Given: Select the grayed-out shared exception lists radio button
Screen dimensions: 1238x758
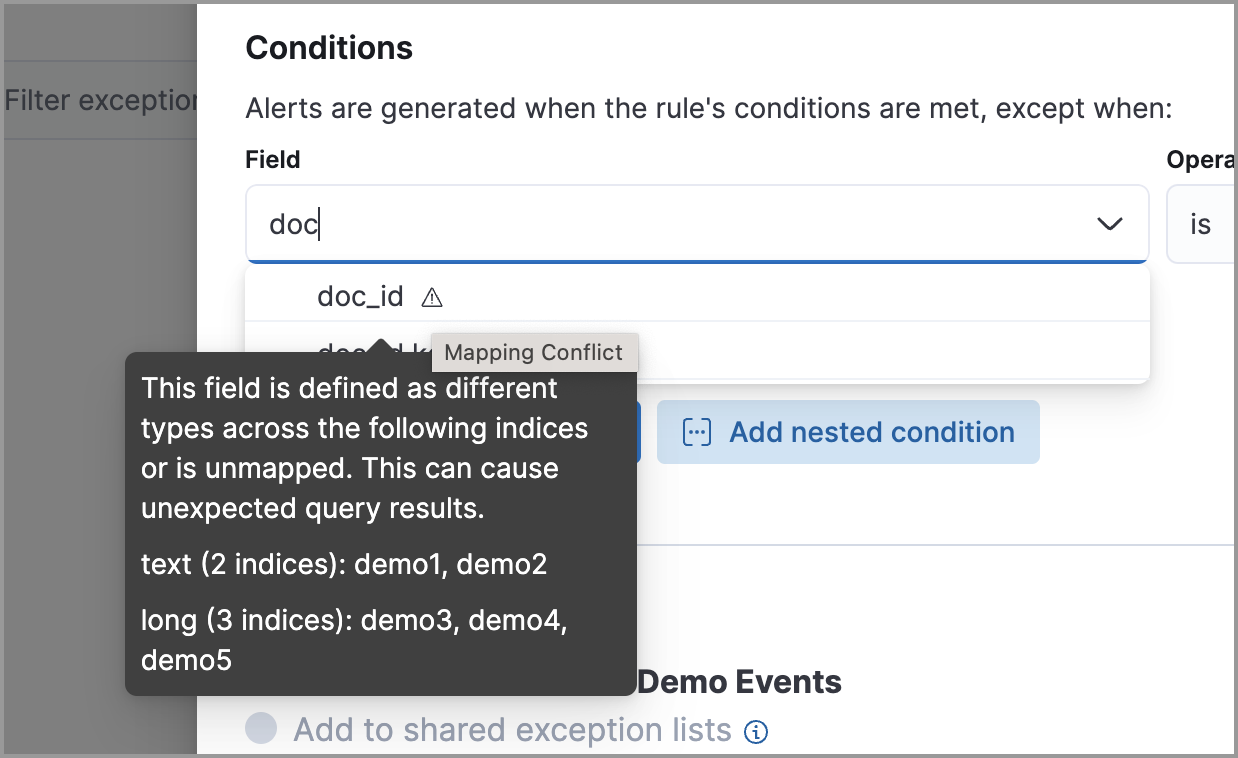Looking at the screenshot, I should pyautogui.click(x=260, y=729).
